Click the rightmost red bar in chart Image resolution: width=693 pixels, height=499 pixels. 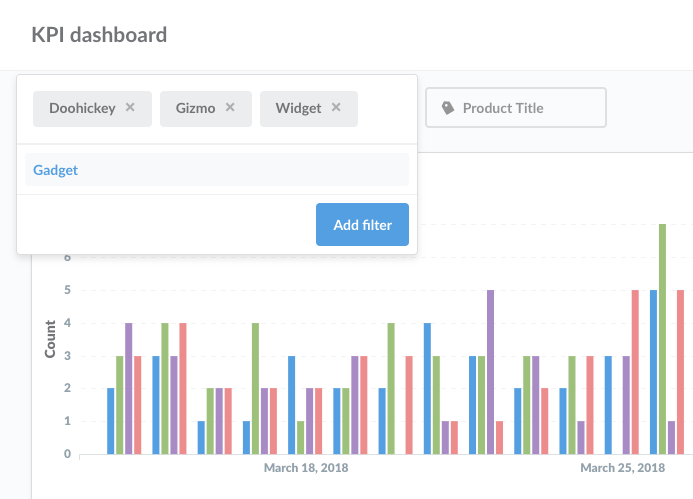(x=680, y=371)
